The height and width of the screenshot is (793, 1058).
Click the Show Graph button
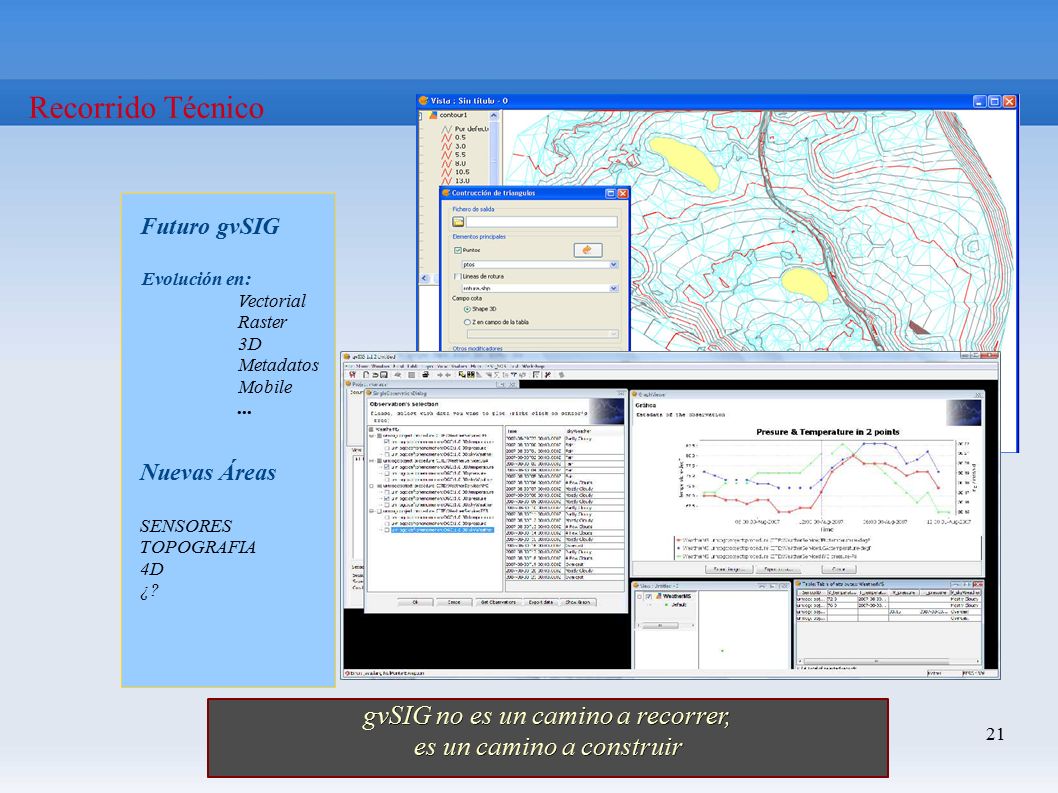tap(578, 602)
